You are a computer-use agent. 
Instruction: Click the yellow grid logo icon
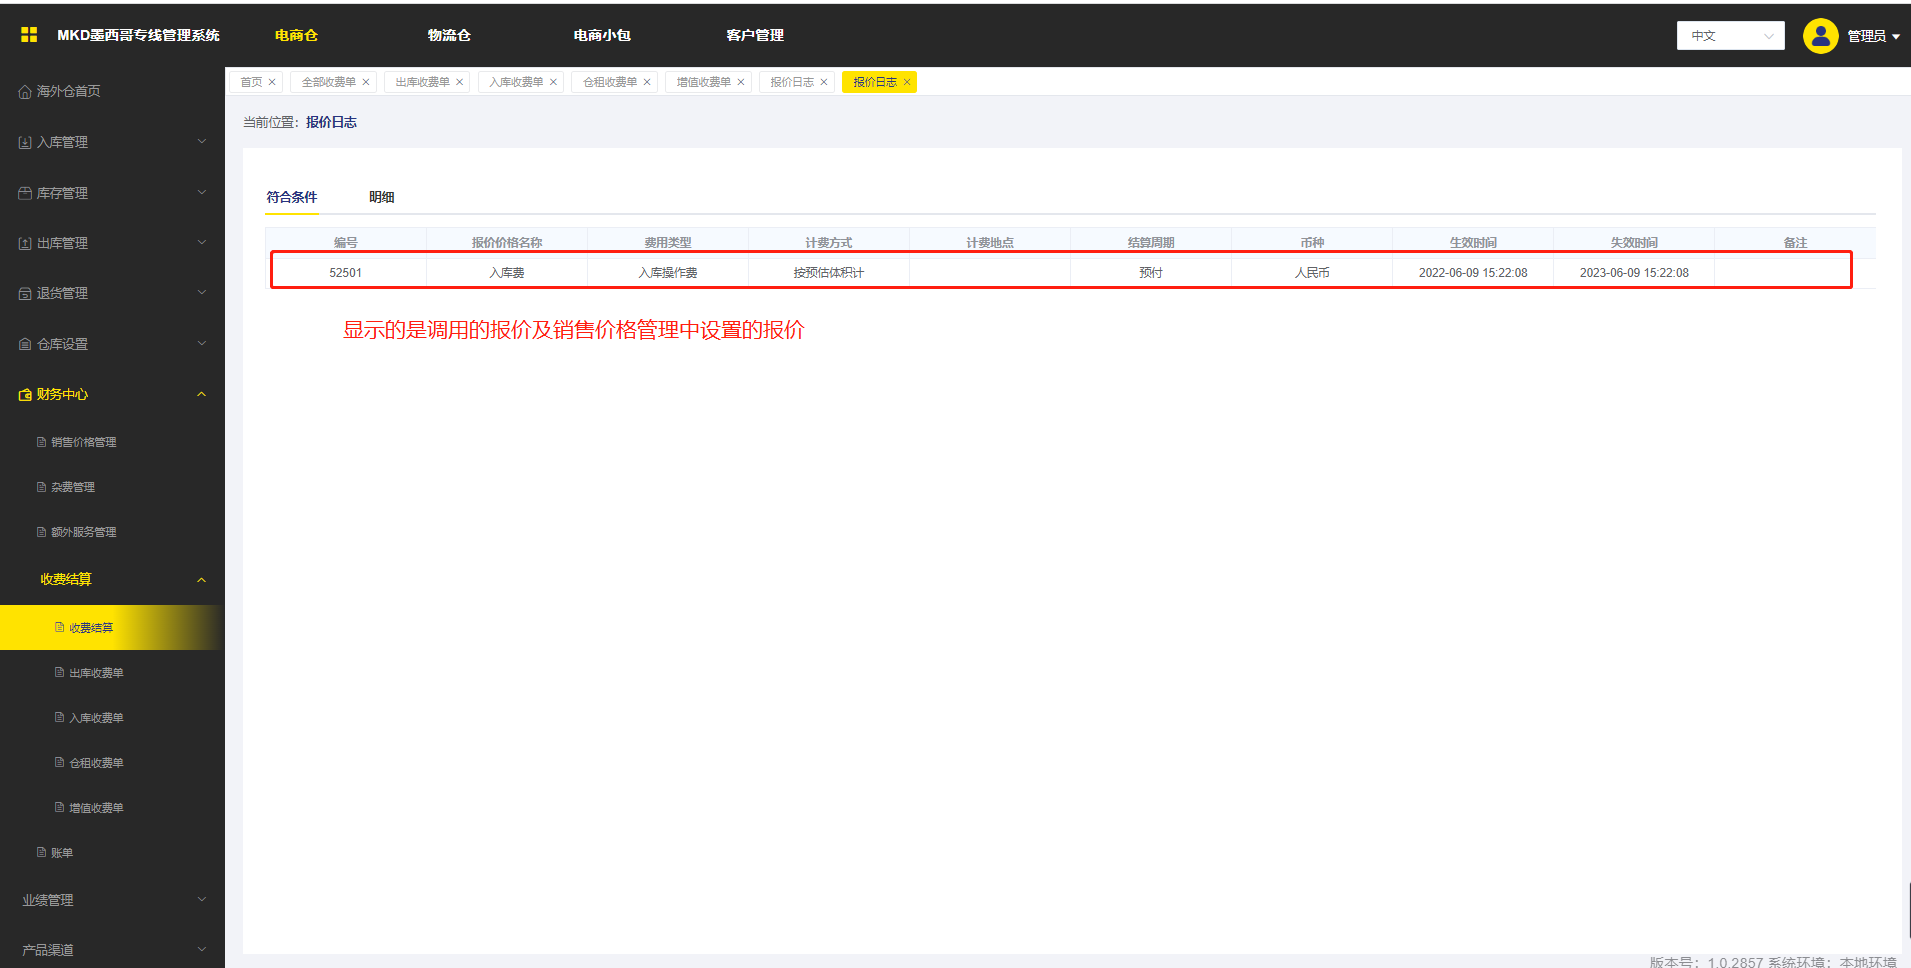(29, 35)
